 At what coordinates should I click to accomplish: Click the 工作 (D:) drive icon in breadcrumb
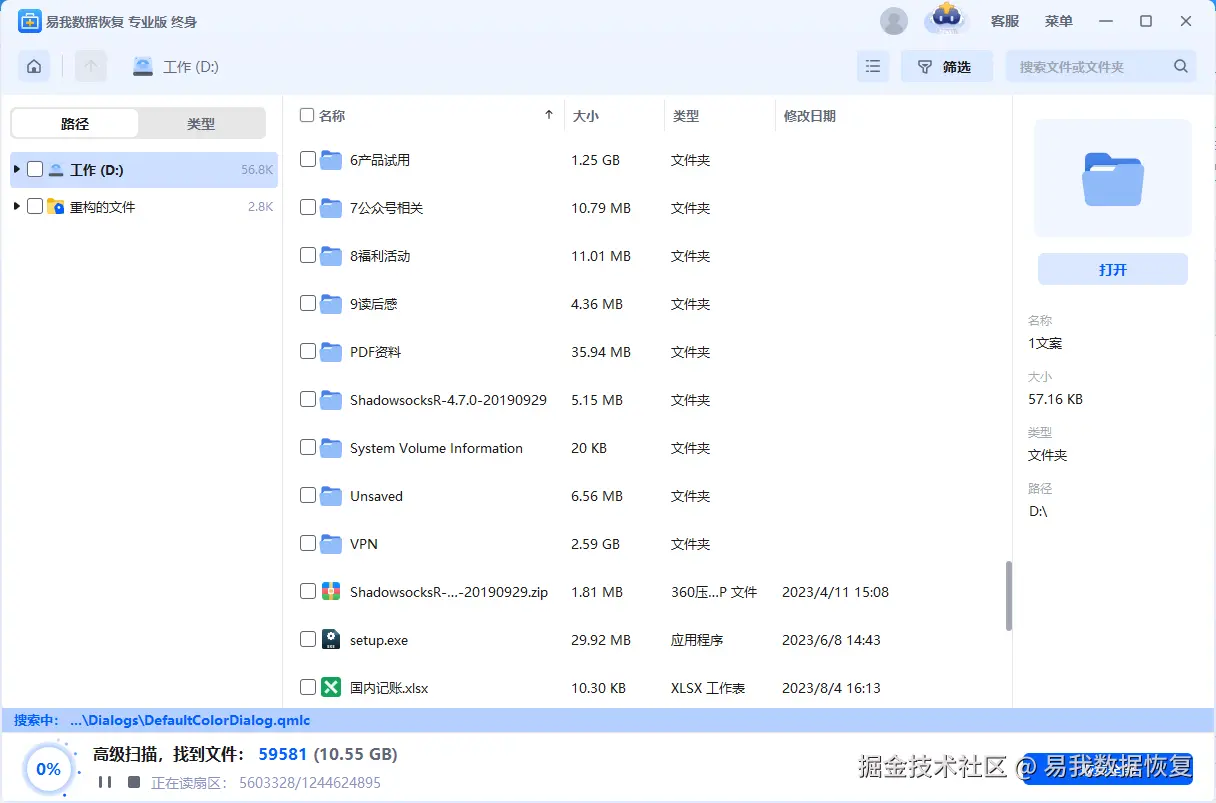[143, 67]
